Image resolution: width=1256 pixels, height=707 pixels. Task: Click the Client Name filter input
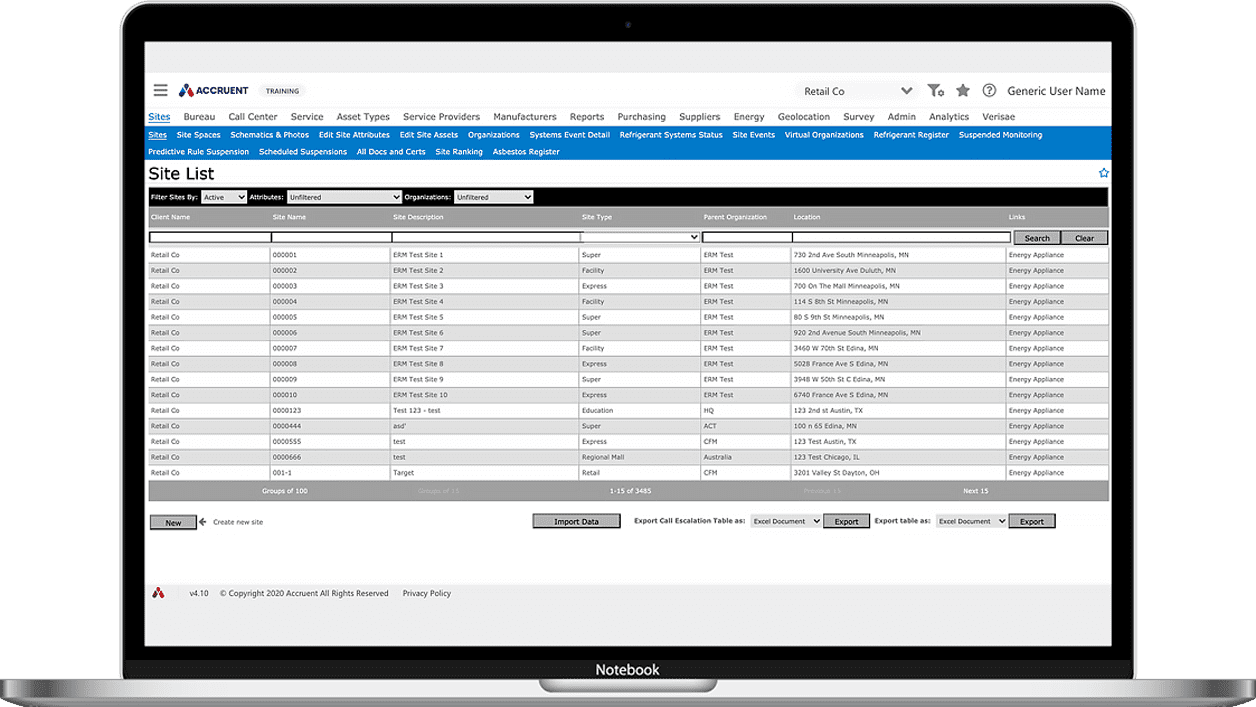pos(210,237)
